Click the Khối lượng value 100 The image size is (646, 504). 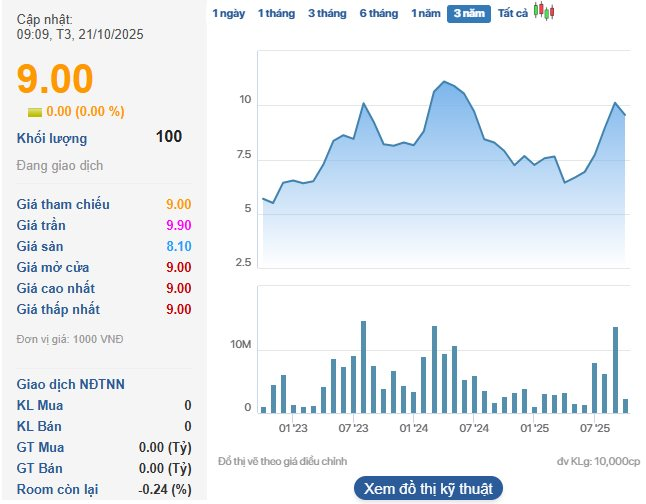pyautogui.click(x=169, y=137)
